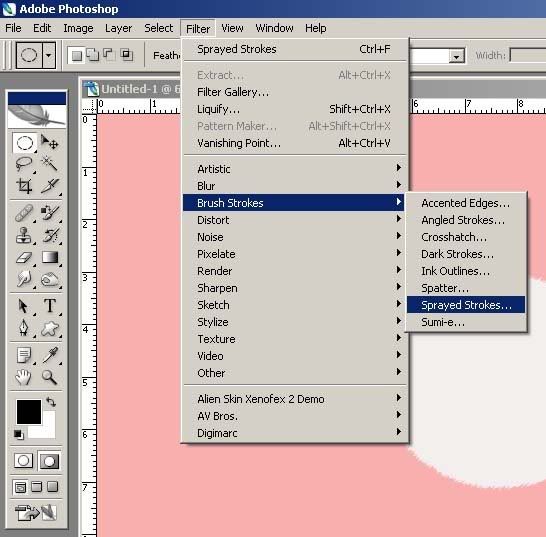
Task: Open the Image menu
Action: (x=78, y=28)
